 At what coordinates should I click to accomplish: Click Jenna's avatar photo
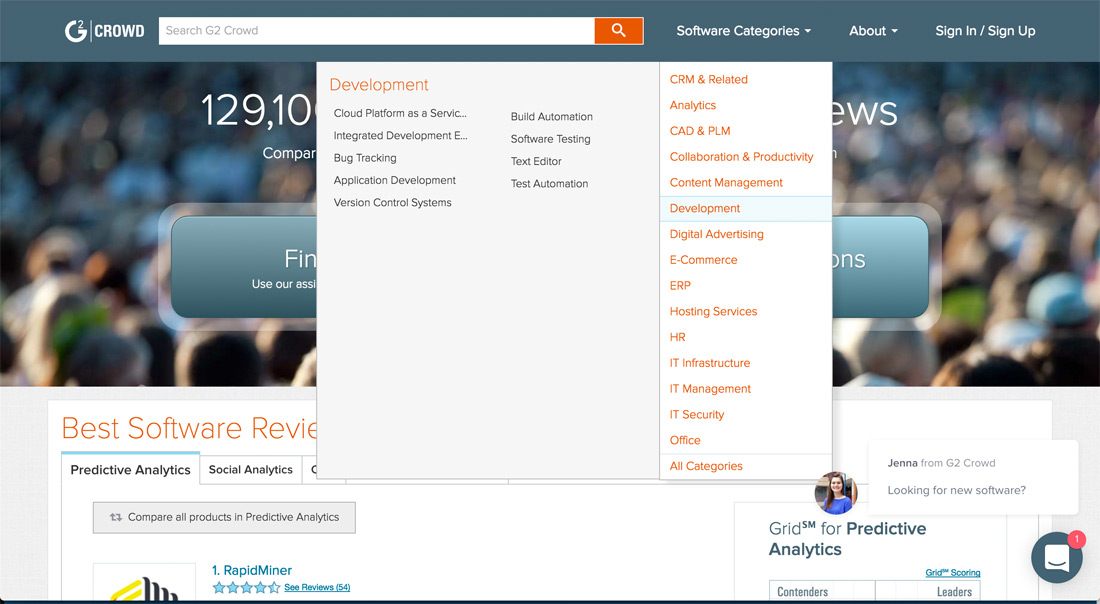point(836,493)
